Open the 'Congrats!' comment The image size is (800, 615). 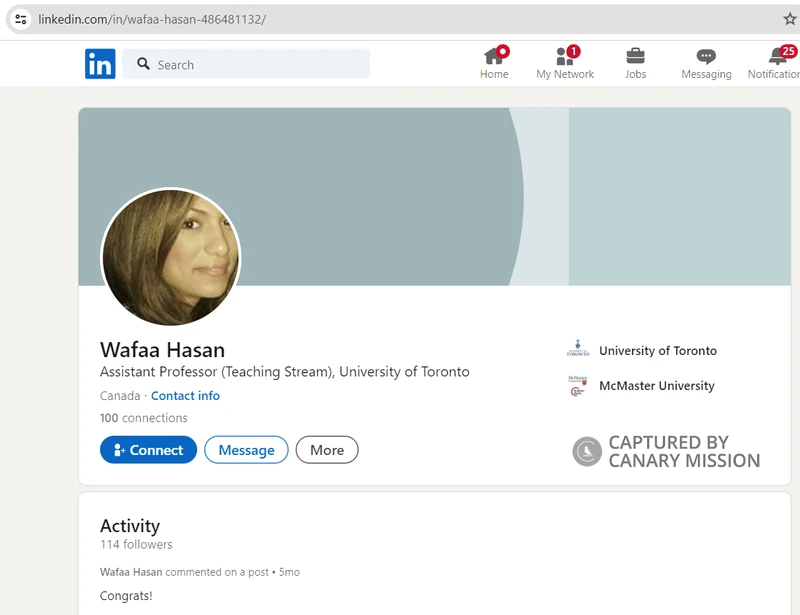(x=126, y=596)
